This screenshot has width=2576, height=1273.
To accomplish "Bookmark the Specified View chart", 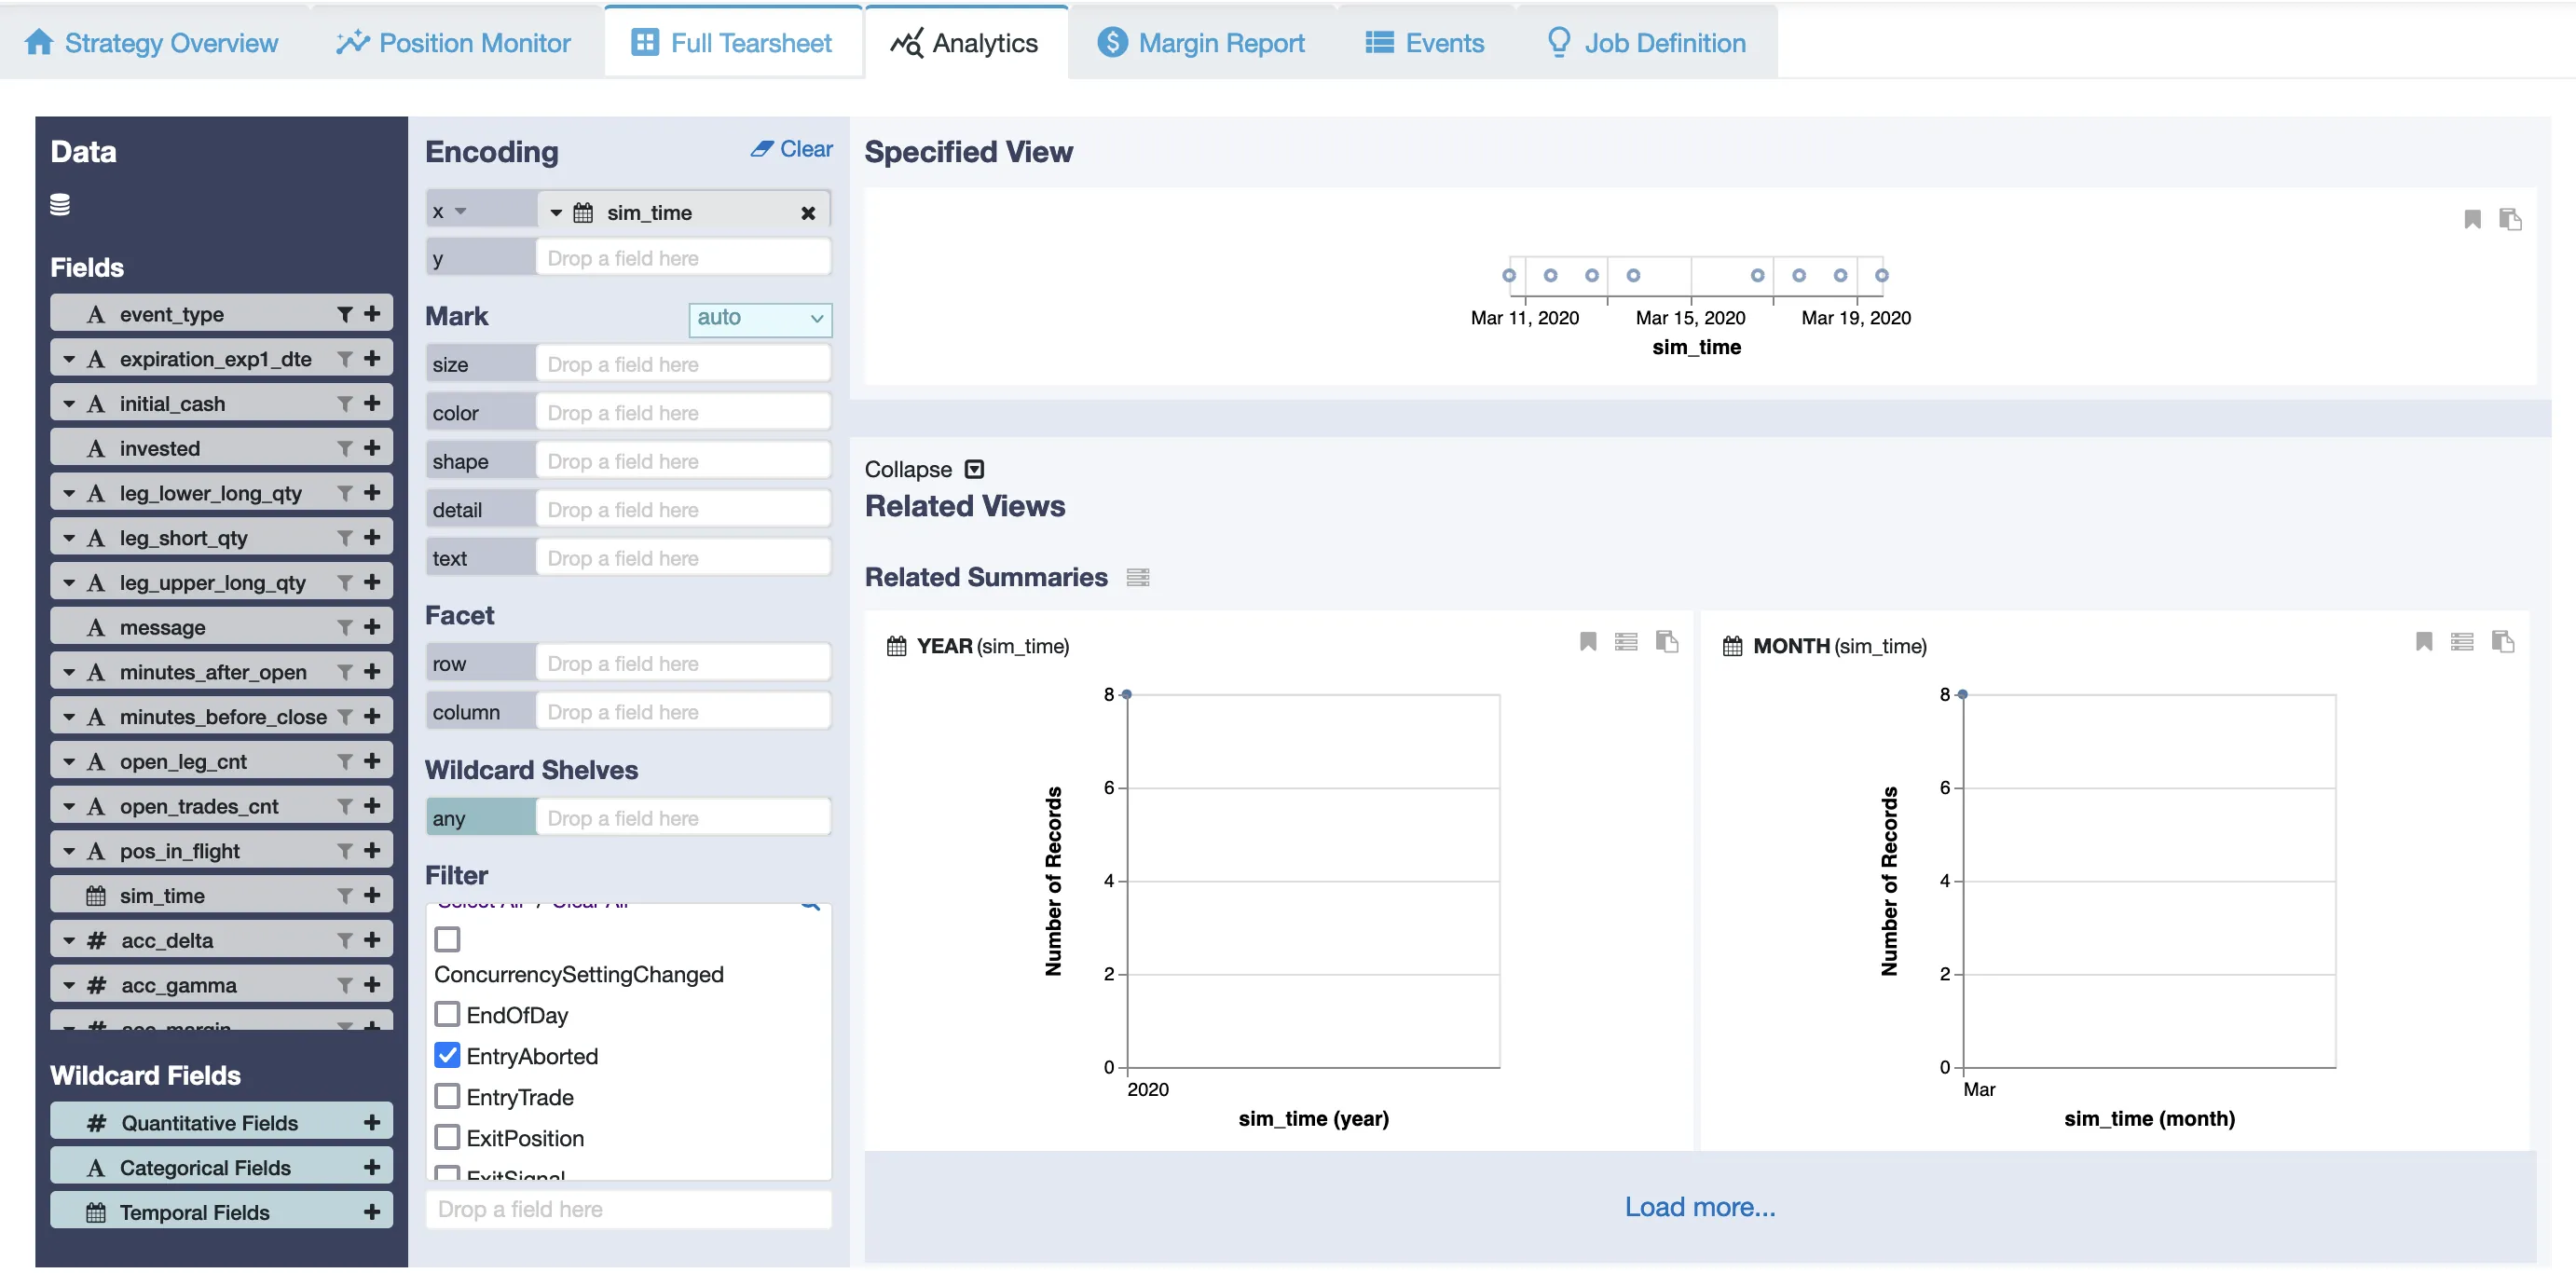I will pyautogui.click(x=2472, y=219).
